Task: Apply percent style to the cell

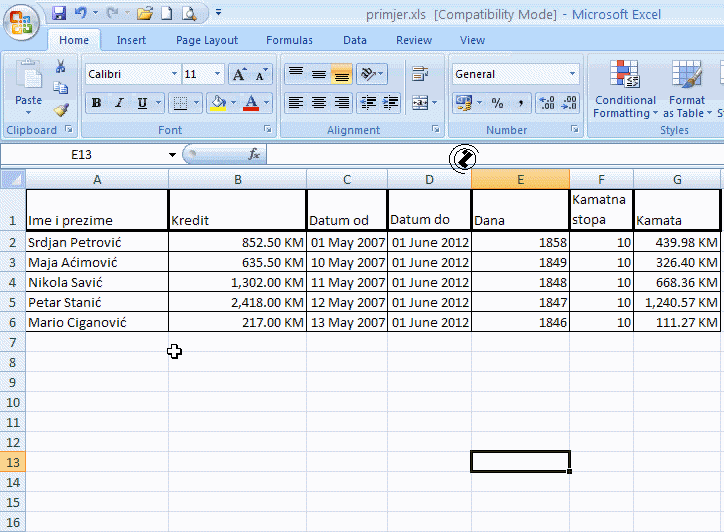Action: [496, 103]
